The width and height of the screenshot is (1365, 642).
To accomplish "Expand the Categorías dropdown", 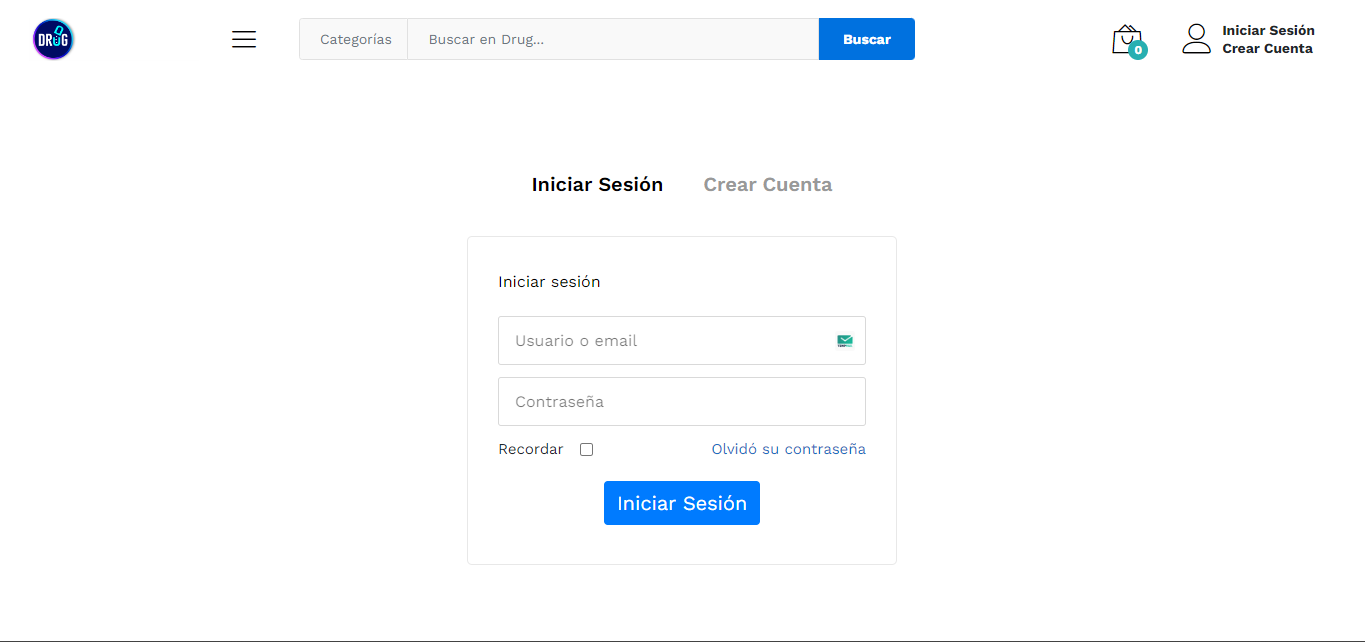I will pyautogui.click(x=355, y=40).
